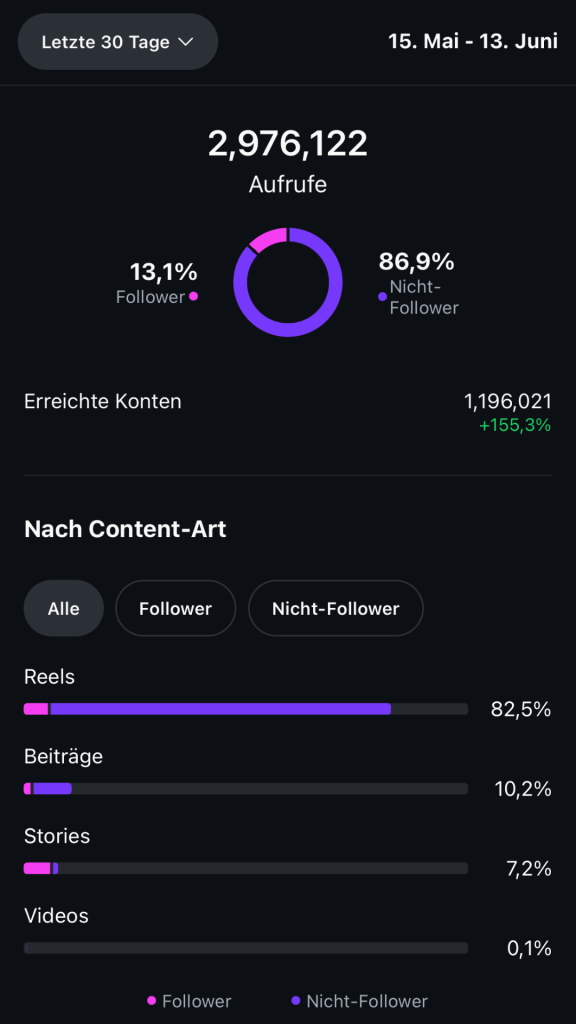Image resolution: width=576 pixels, height=1024 pixels.
Task: Select the Alle filter chip
Action: (x=63, y=609)
